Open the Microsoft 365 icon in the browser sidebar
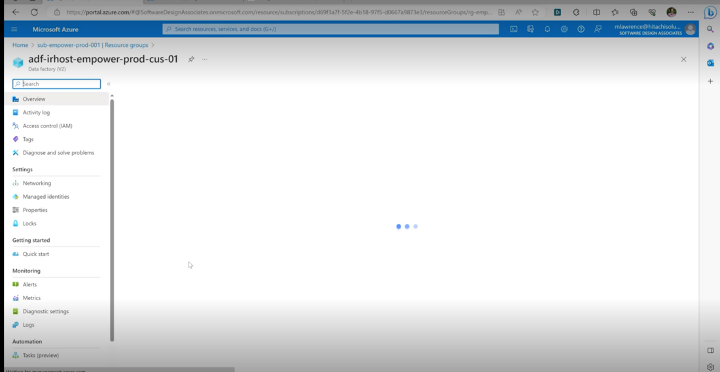 (710, 46)
